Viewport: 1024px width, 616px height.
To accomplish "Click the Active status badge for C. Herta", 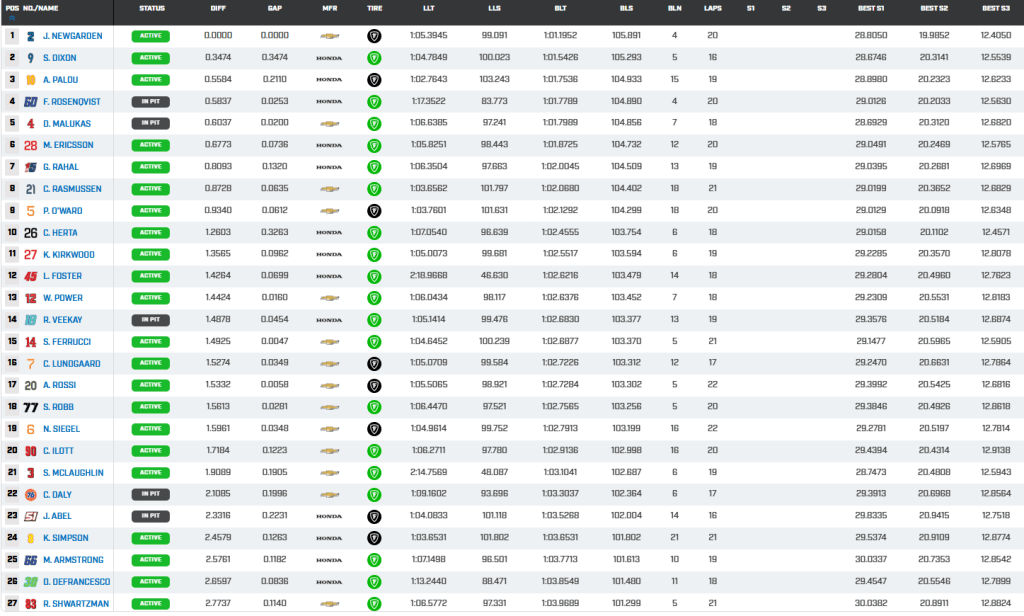I will point(151,233).
